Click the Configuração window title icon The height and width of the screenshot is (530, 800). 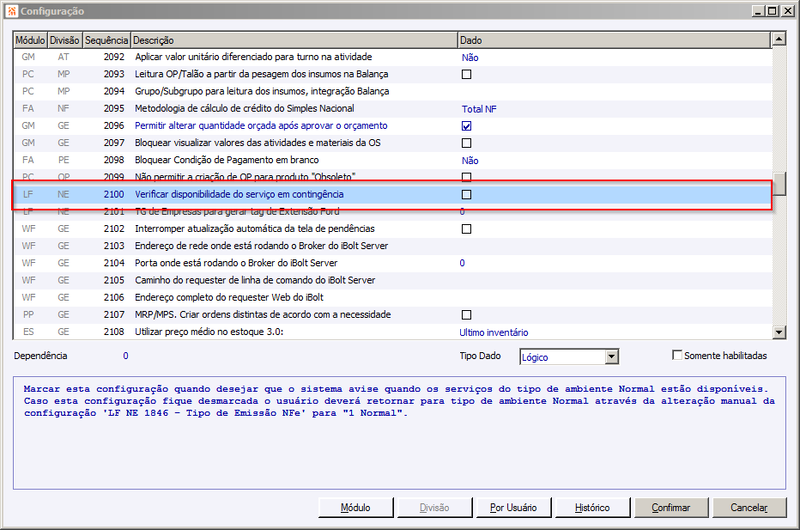click(x=12, y=11)
